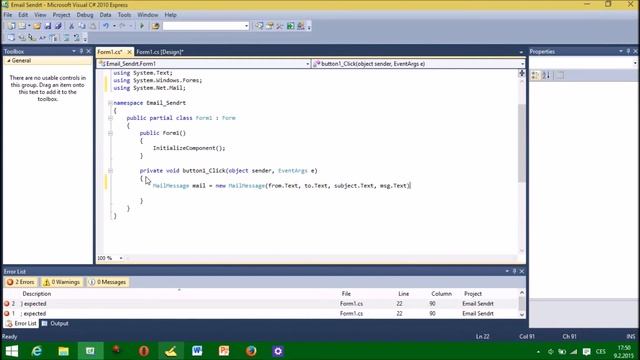The image size is (640, 360).
Task: Click the Undo arrow icon
Action: (106, 26)
